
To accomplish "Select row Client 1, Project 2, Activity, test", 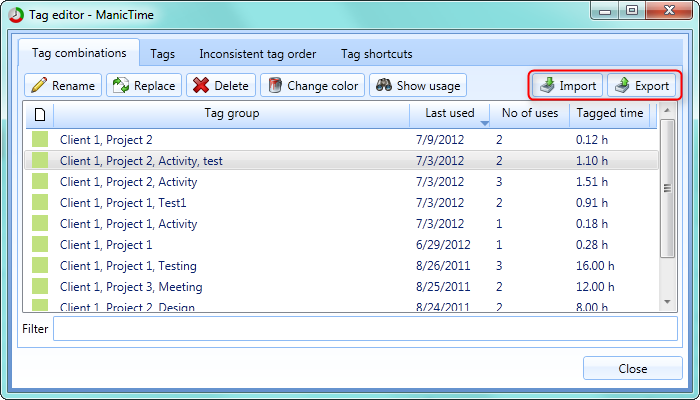I will (x=342, y=161).
